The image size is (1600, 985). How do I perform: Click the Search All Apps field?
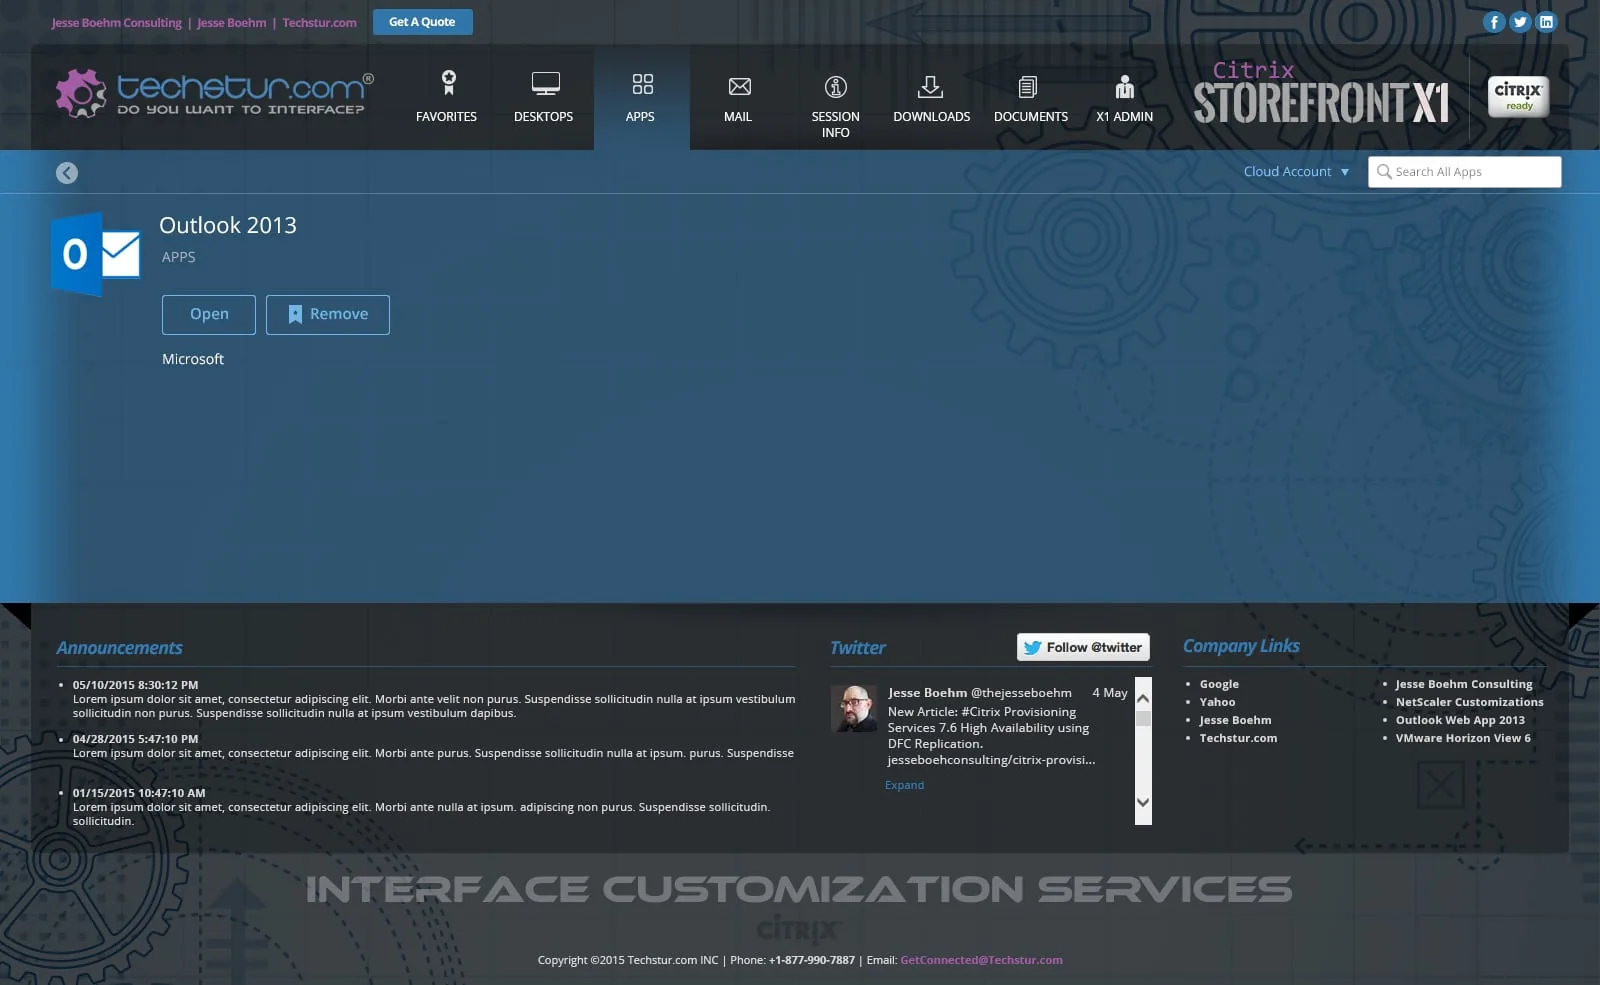(x=1464, y=172)
